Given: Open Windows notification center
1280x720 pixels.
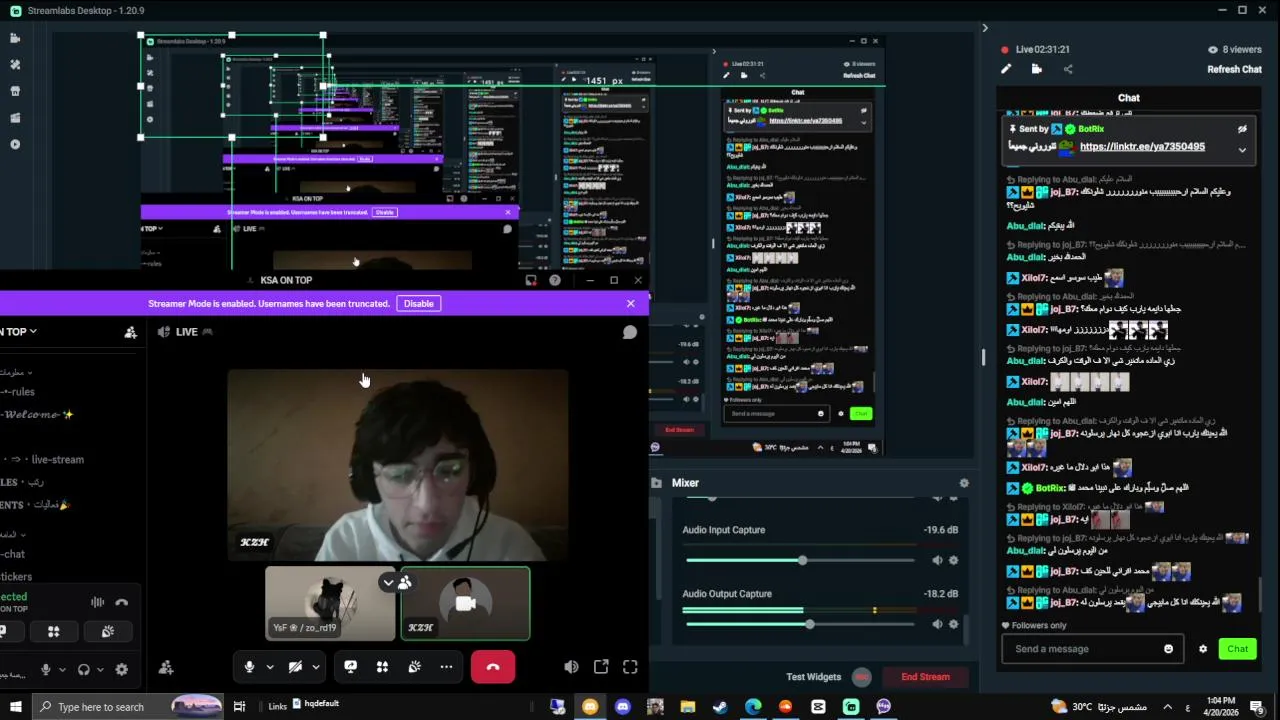Looking at the screenshot, I should [1257, 706].
